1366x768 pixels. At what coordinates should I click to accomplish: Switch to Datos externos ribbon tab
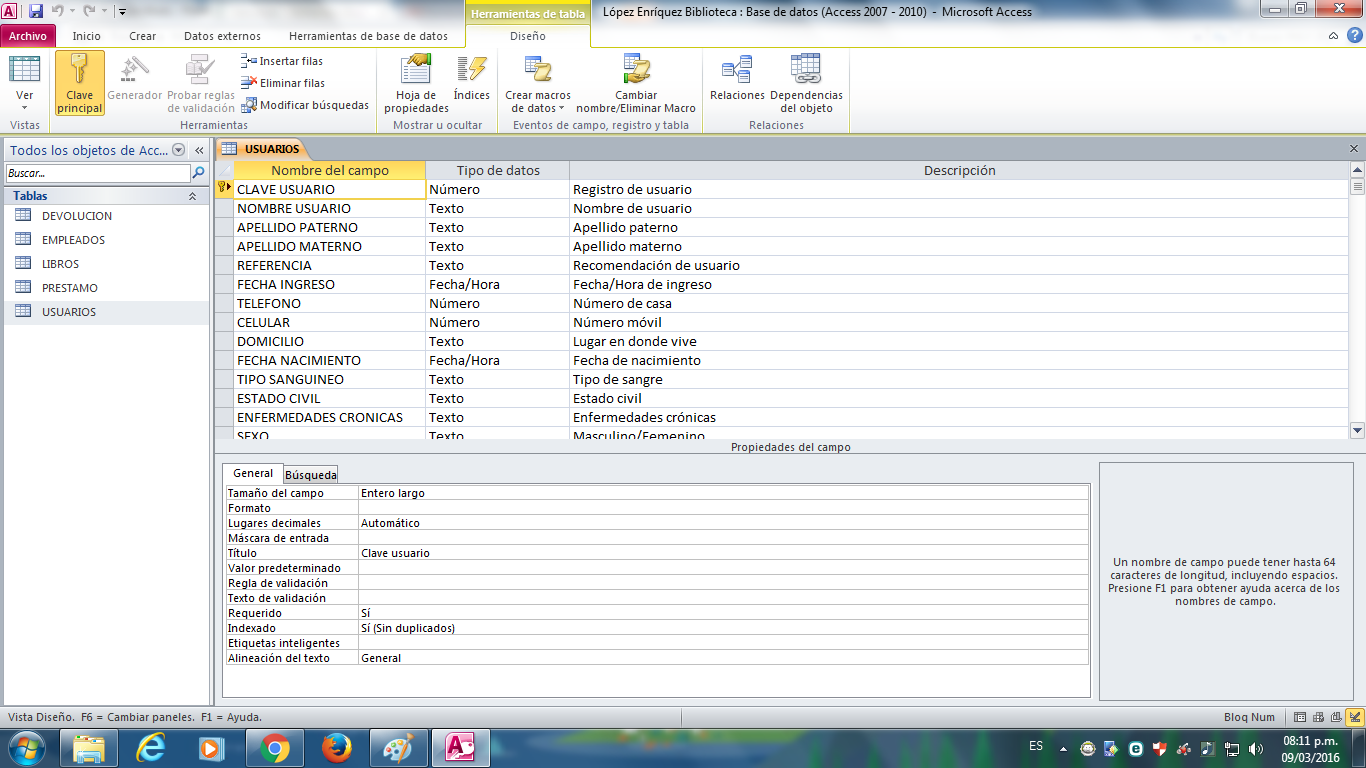222,36
